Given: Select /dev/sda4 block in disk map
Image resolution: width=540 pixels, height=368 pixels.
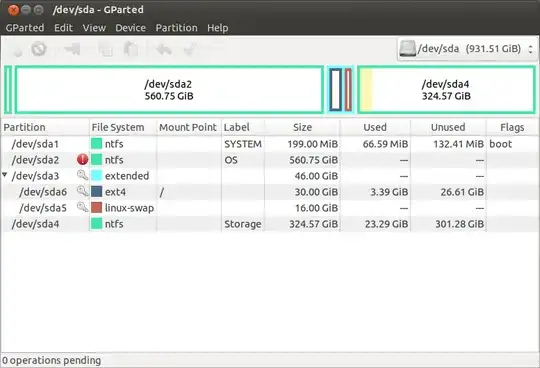Looking at the screenshot, I should coord(446,90).
